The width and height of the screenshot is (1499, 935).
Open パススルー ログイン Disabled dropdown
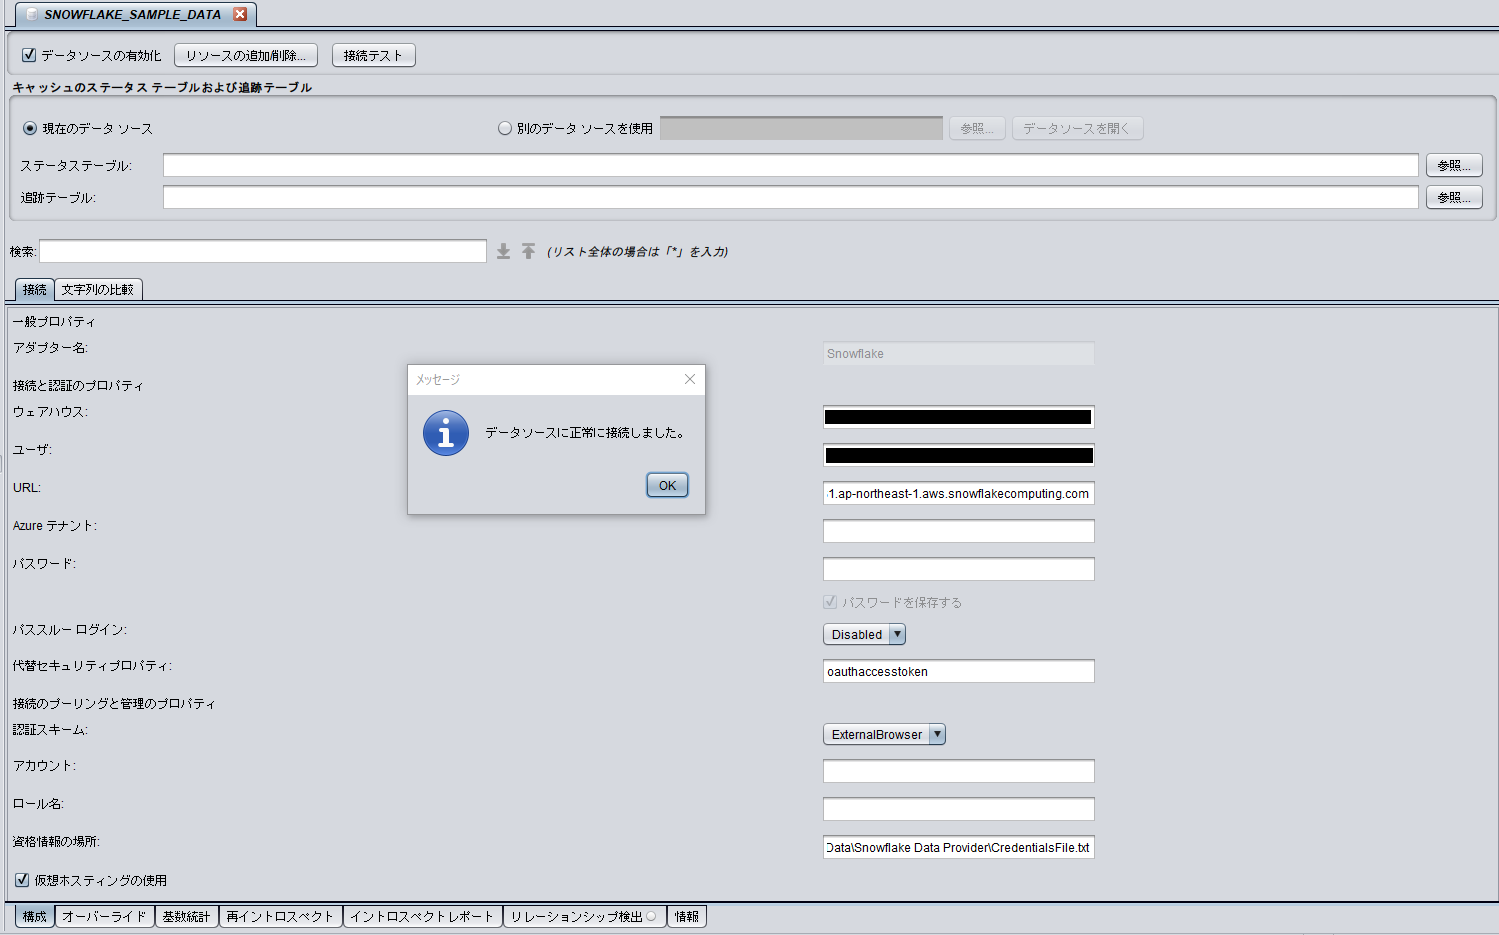(864, 634)
